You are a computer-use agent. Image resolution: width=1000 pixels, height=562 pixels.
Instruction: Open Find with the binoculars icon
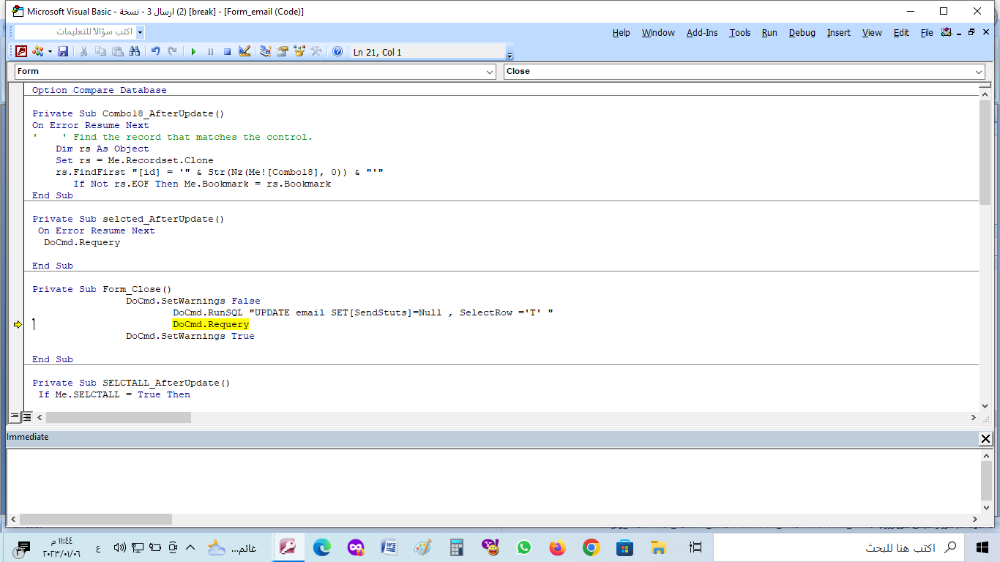(135, 52)
